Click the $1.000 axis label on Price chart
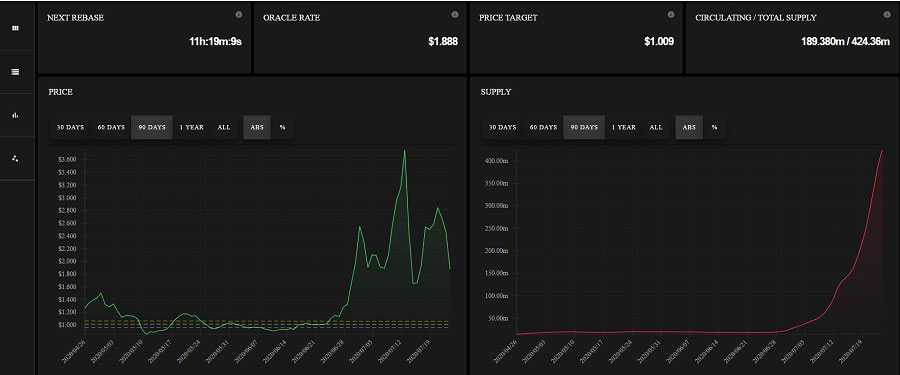Image resolution: width=900 pixels, height=375 pixels. [x=67, y=324]
